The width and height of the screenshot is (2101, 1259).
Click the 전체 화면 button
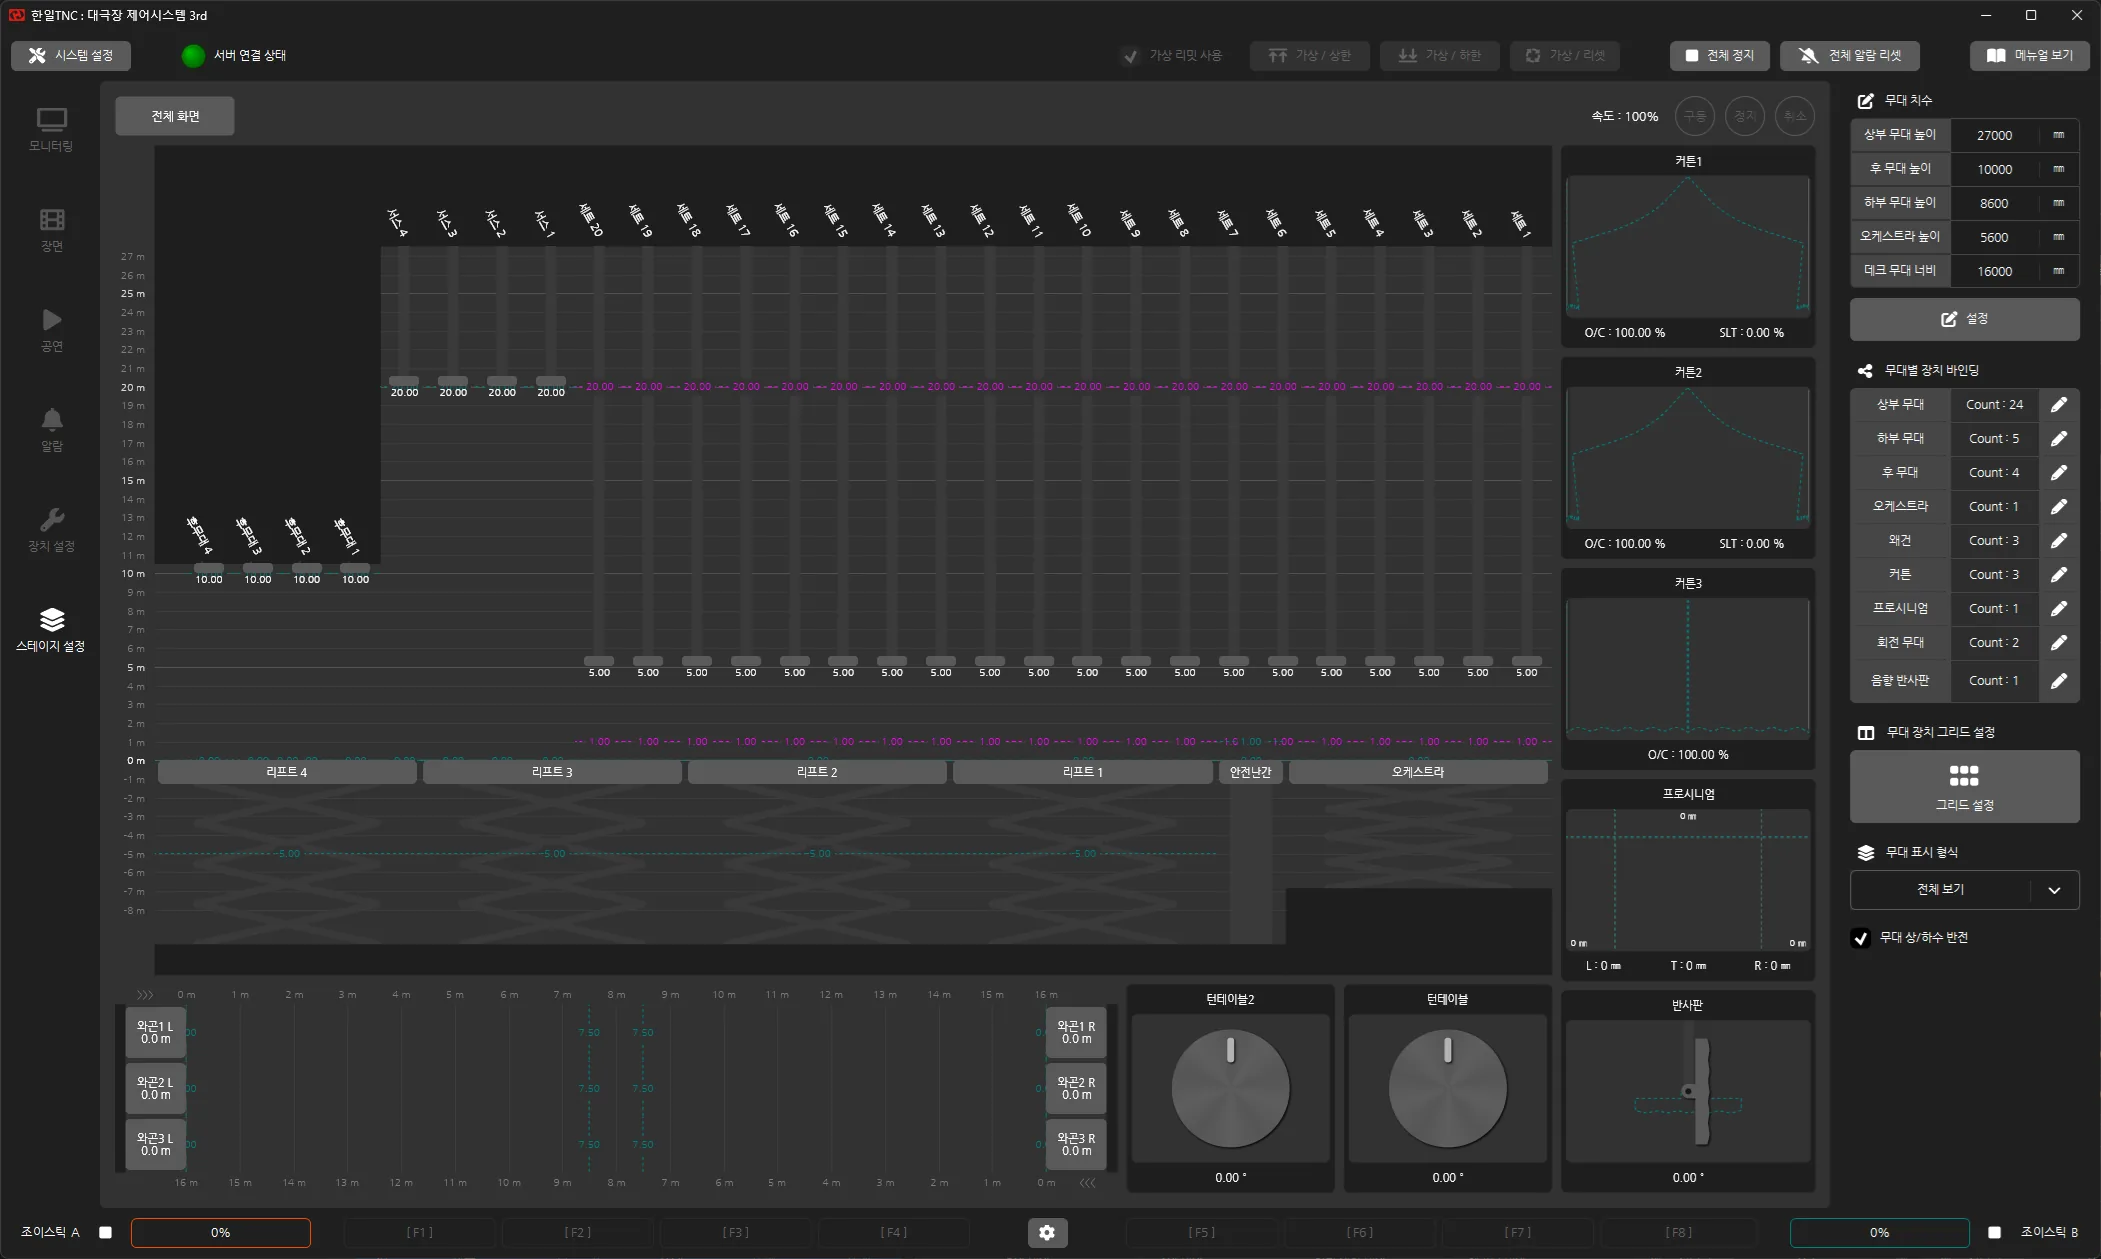pyautogui.click(x=175, y=116)
